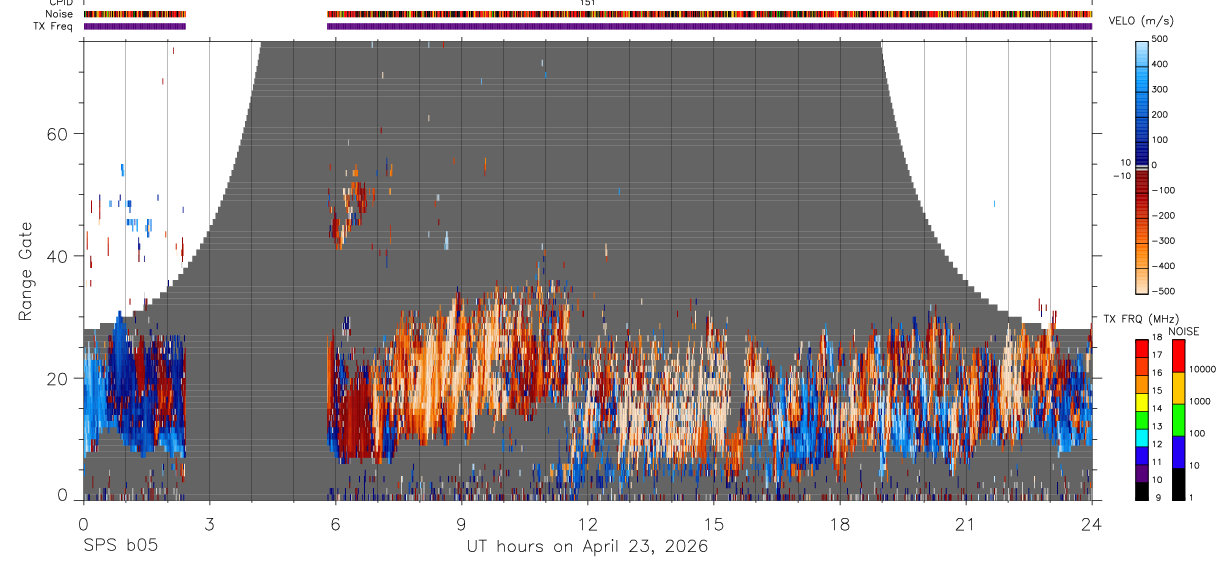Click the 18 tick on UT hours axis
This screenshot has height=567, width=1228.
click(x=839, y=523)
